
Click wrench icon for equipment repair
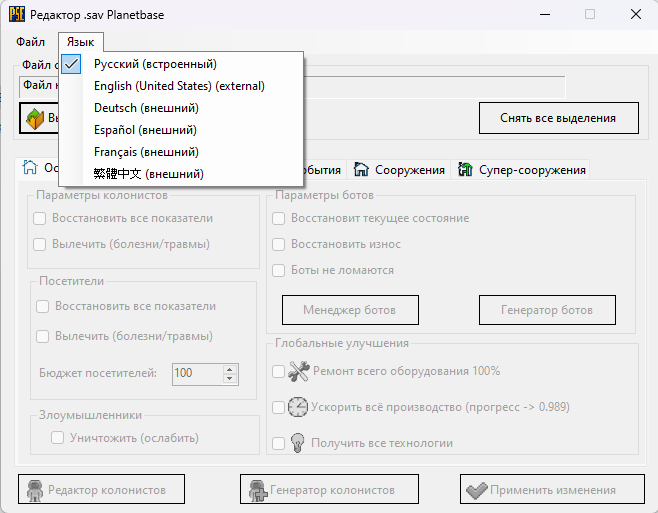tap(298, 371)
